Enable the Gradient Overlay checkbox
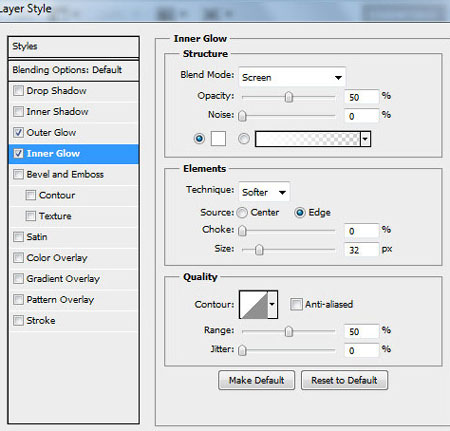This screenshot has width=450, height=431. coord(18,278)
